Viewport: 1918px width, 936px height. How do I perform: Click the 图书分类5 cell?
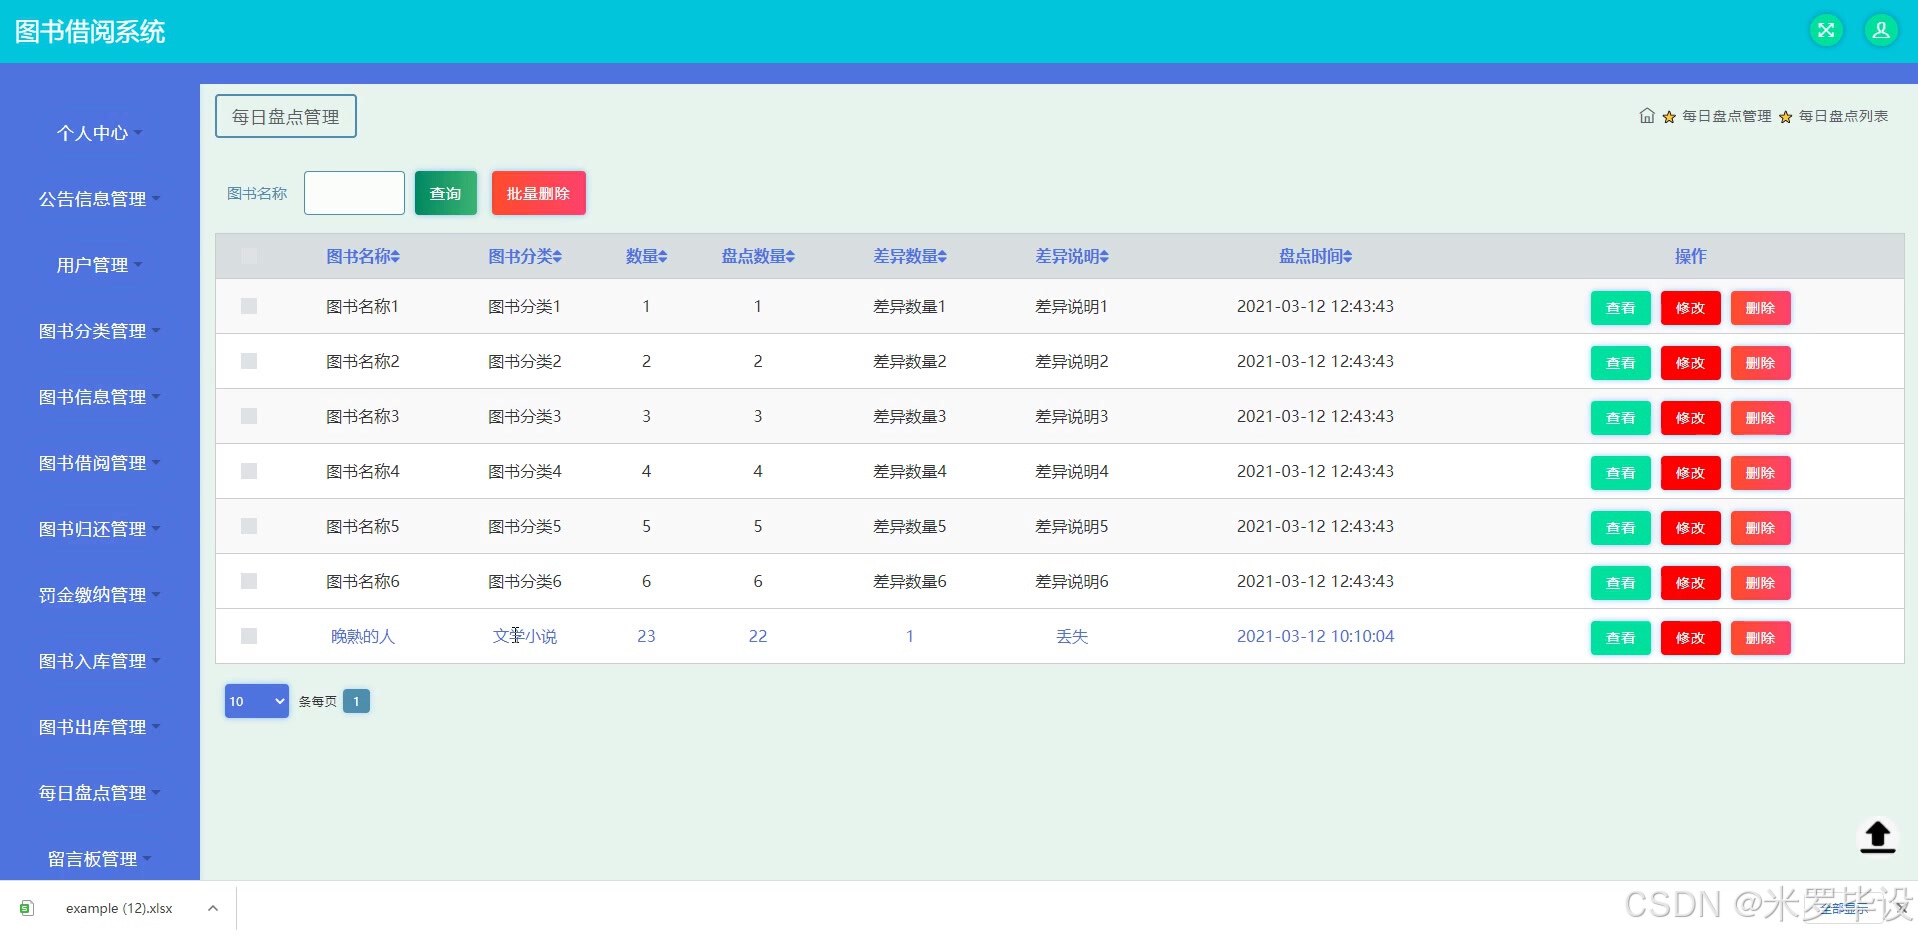pos(525,526)
